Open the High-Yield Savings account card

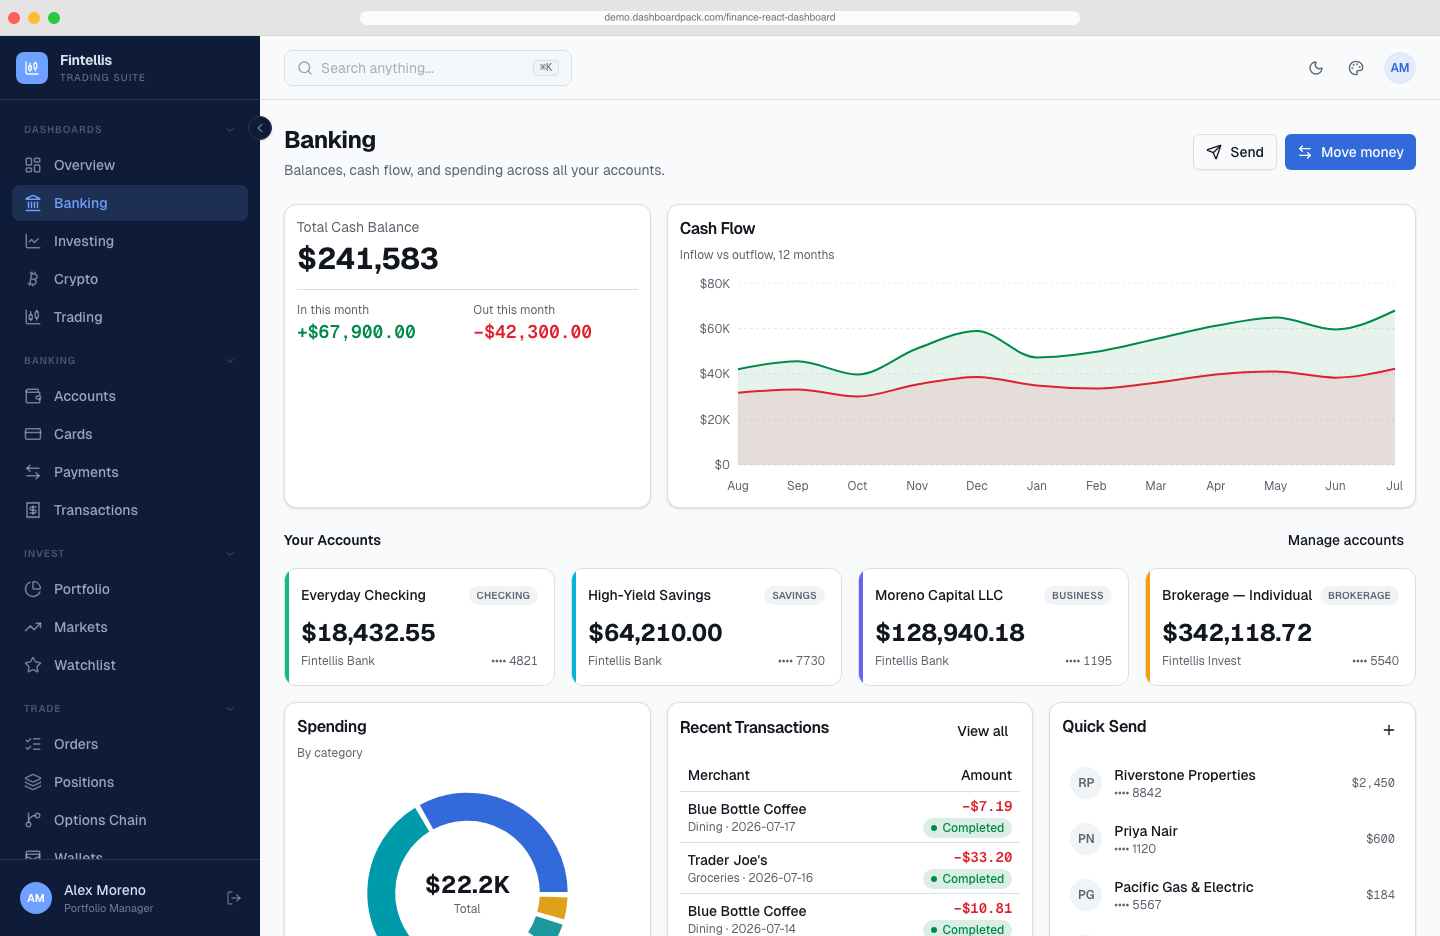pos(706,627)
